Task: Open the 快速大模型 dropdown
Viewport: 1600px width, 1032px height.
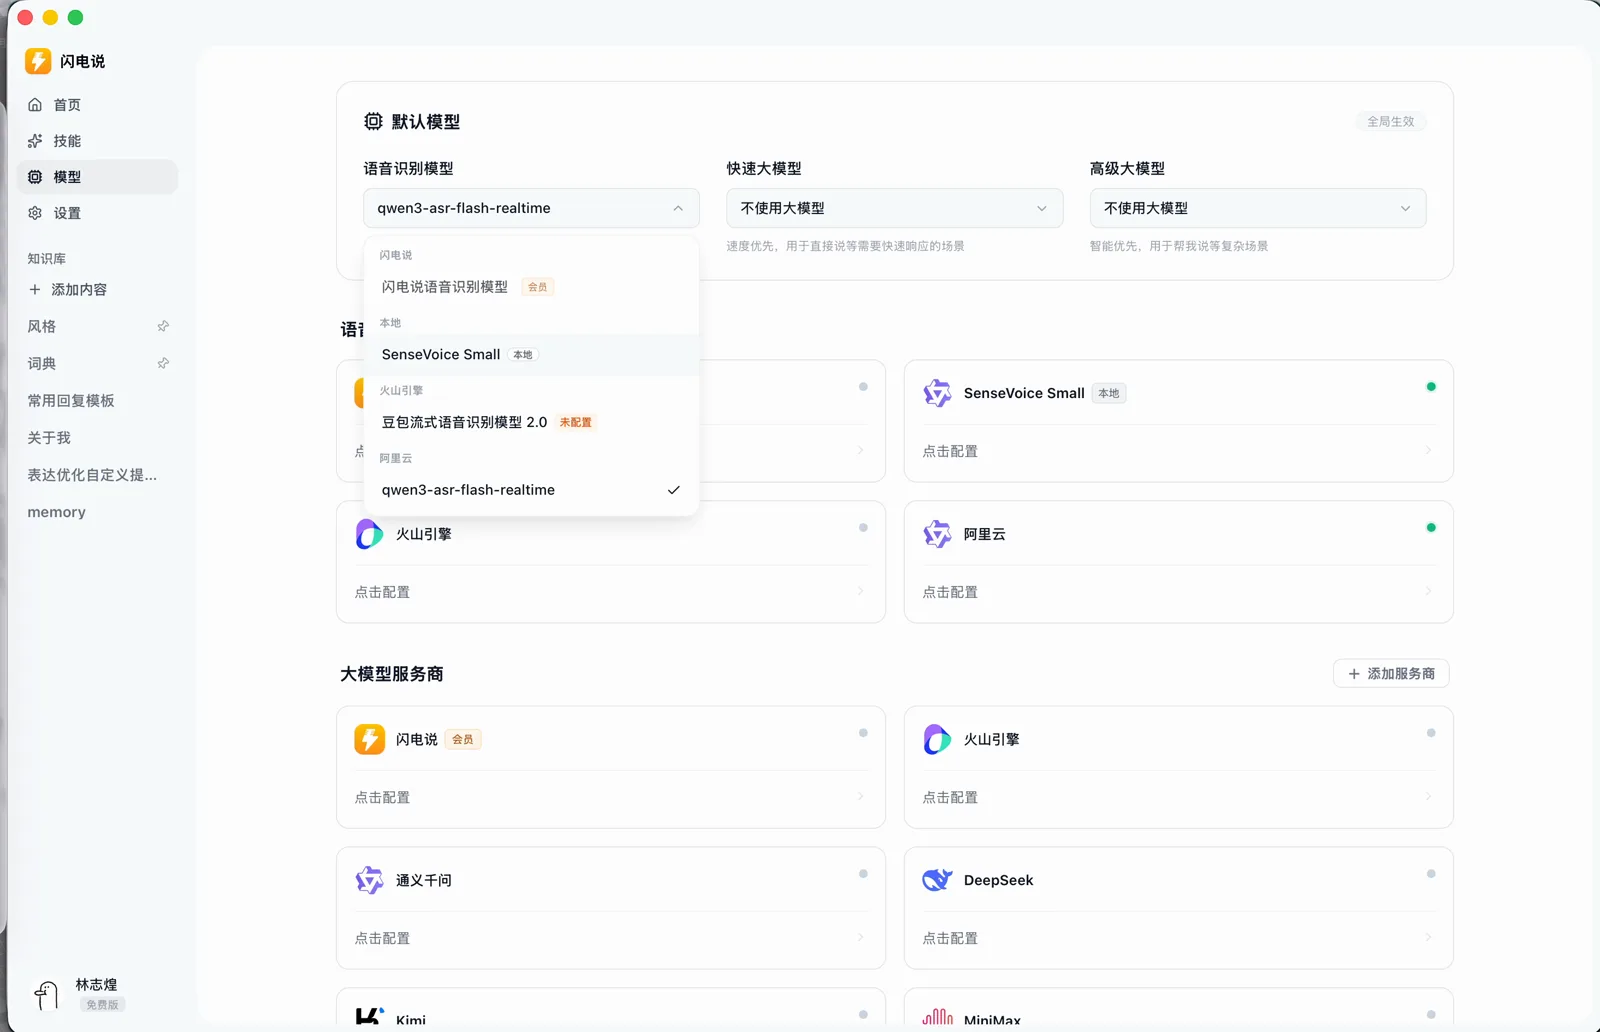Action: 894,208
